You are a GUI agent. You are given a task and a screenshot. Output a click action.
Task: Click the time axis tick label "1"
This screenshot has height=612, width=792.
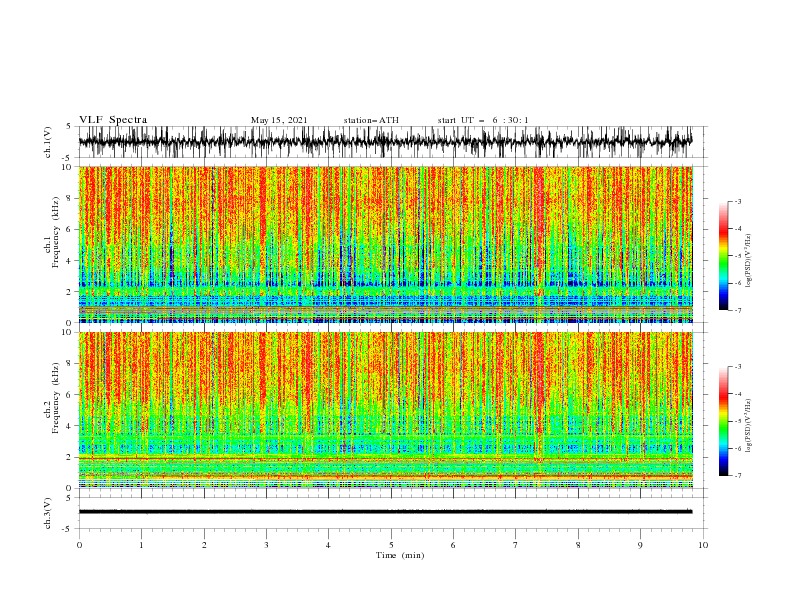coord(142,545)
